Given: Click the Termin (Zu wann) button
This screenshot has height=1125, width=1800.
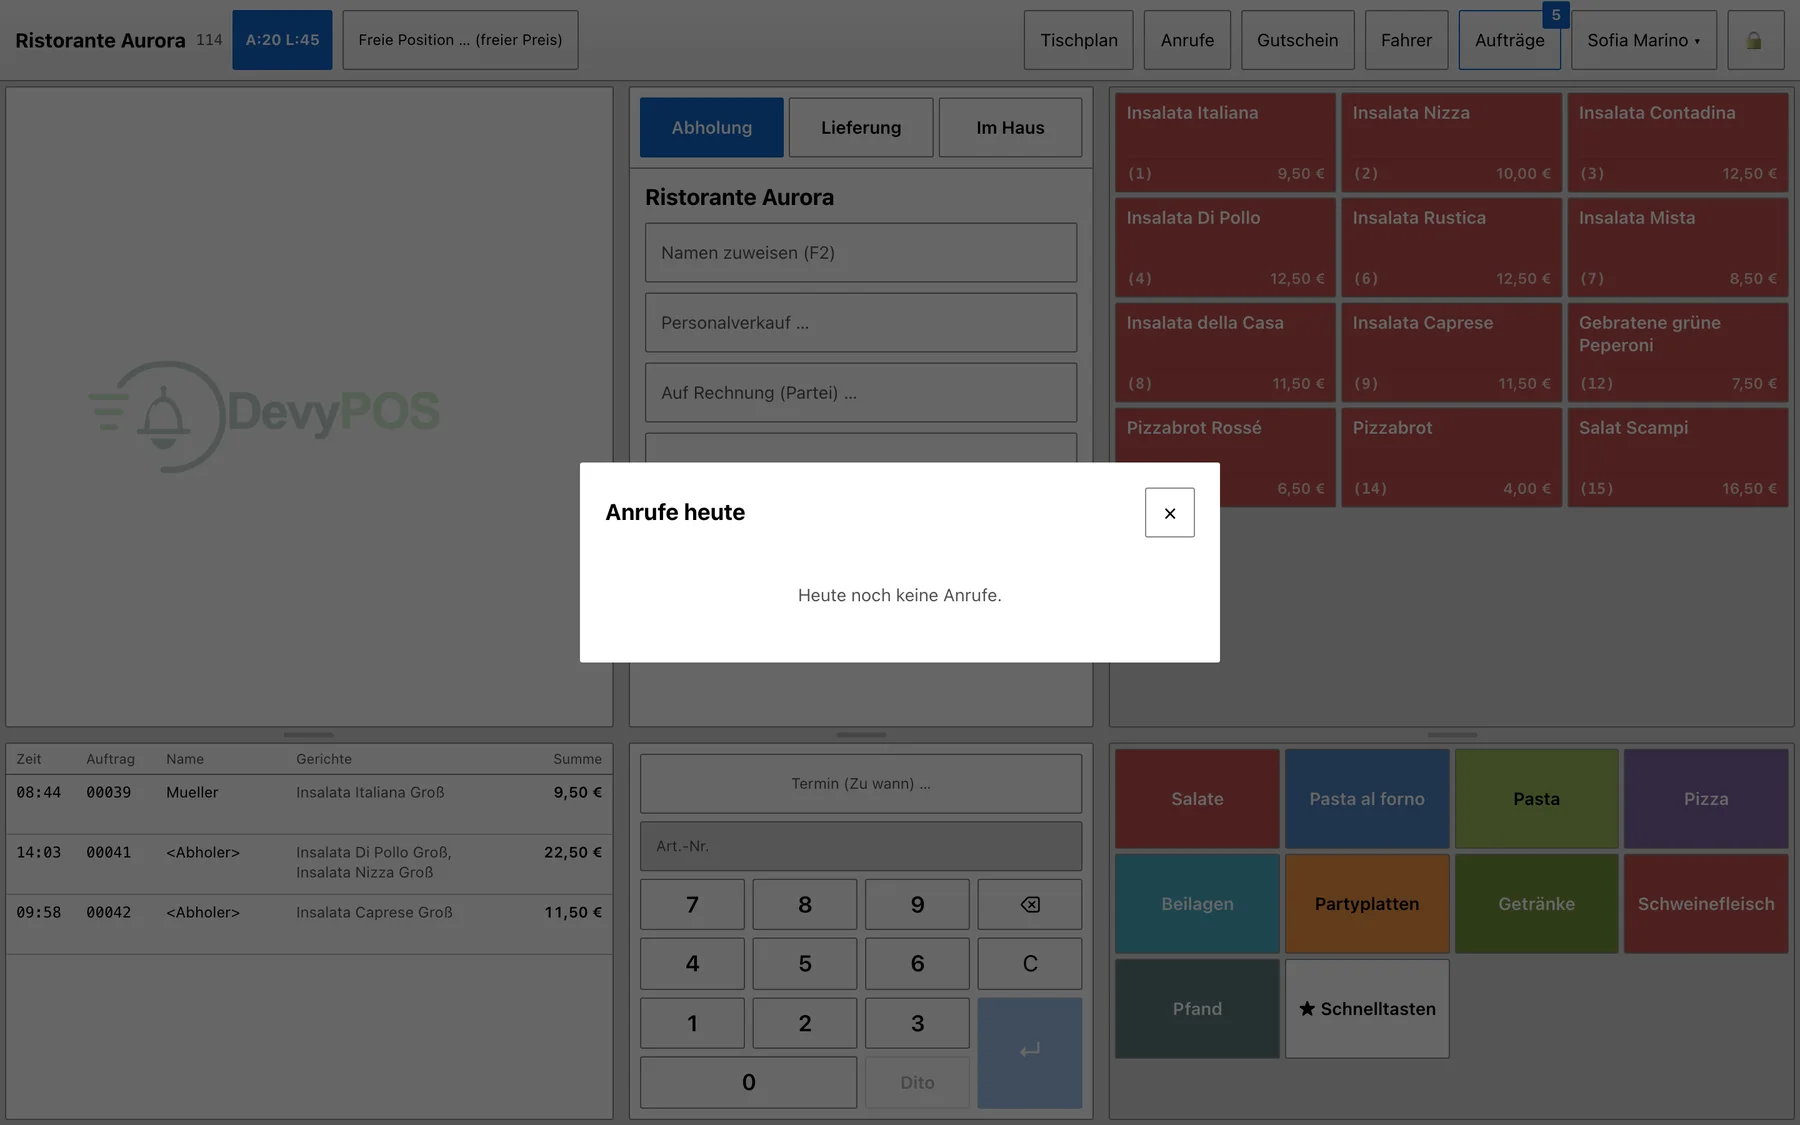Looking at the screenshot, I should point(860,783).
